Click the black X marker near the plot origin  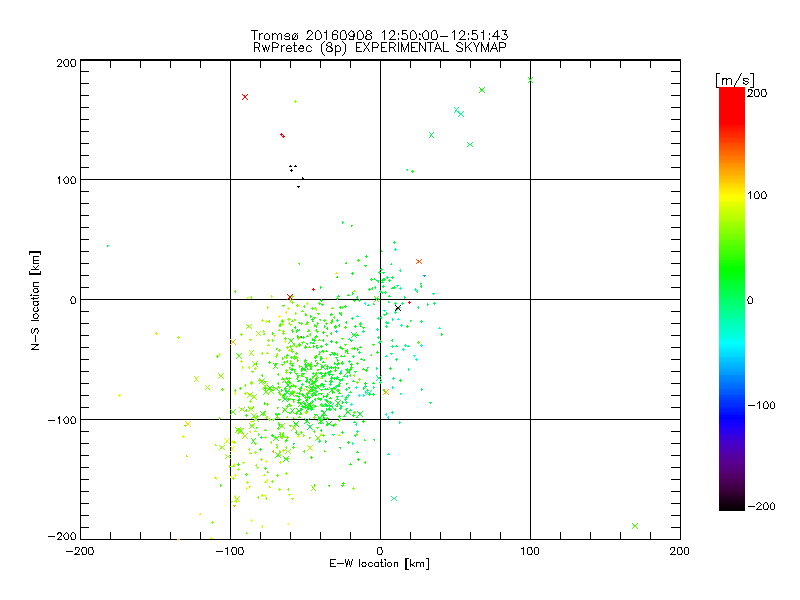(x=398, y=308)
